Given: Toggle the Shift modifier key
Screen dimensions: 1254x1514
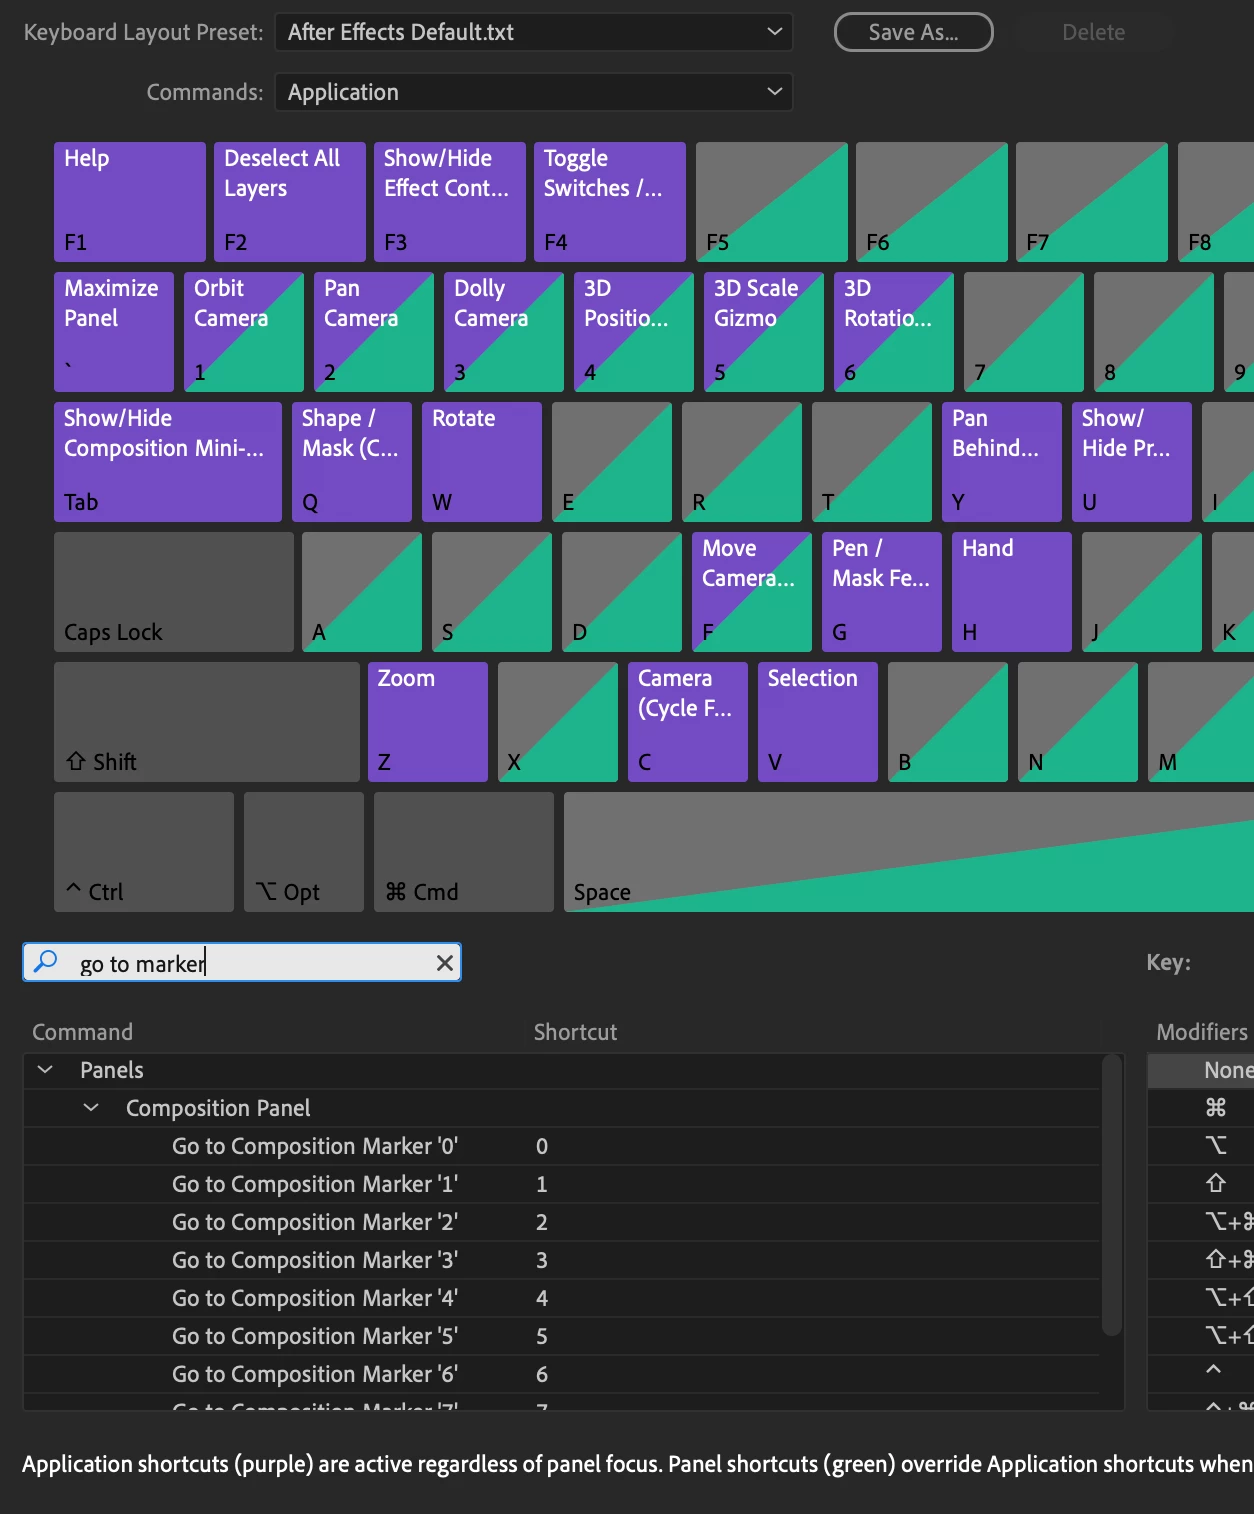Looking at the screenshot, I should click(207, 722).
